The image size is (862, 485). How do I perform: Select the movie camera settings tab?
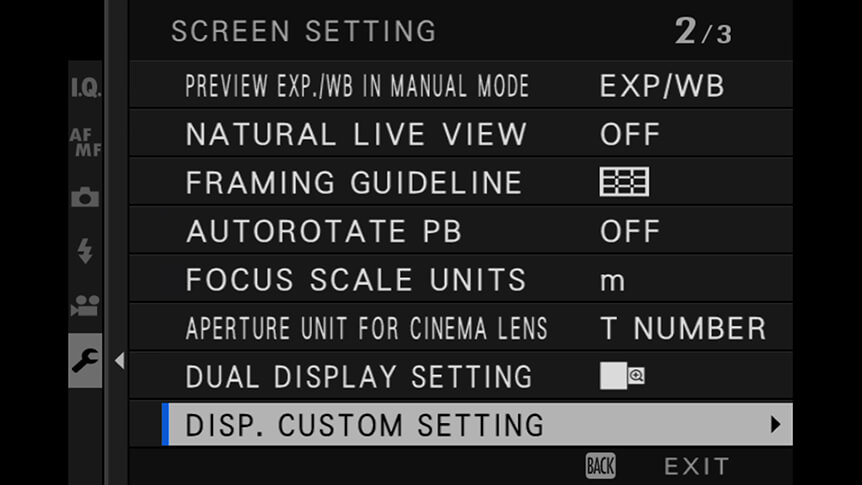point(85,306)
